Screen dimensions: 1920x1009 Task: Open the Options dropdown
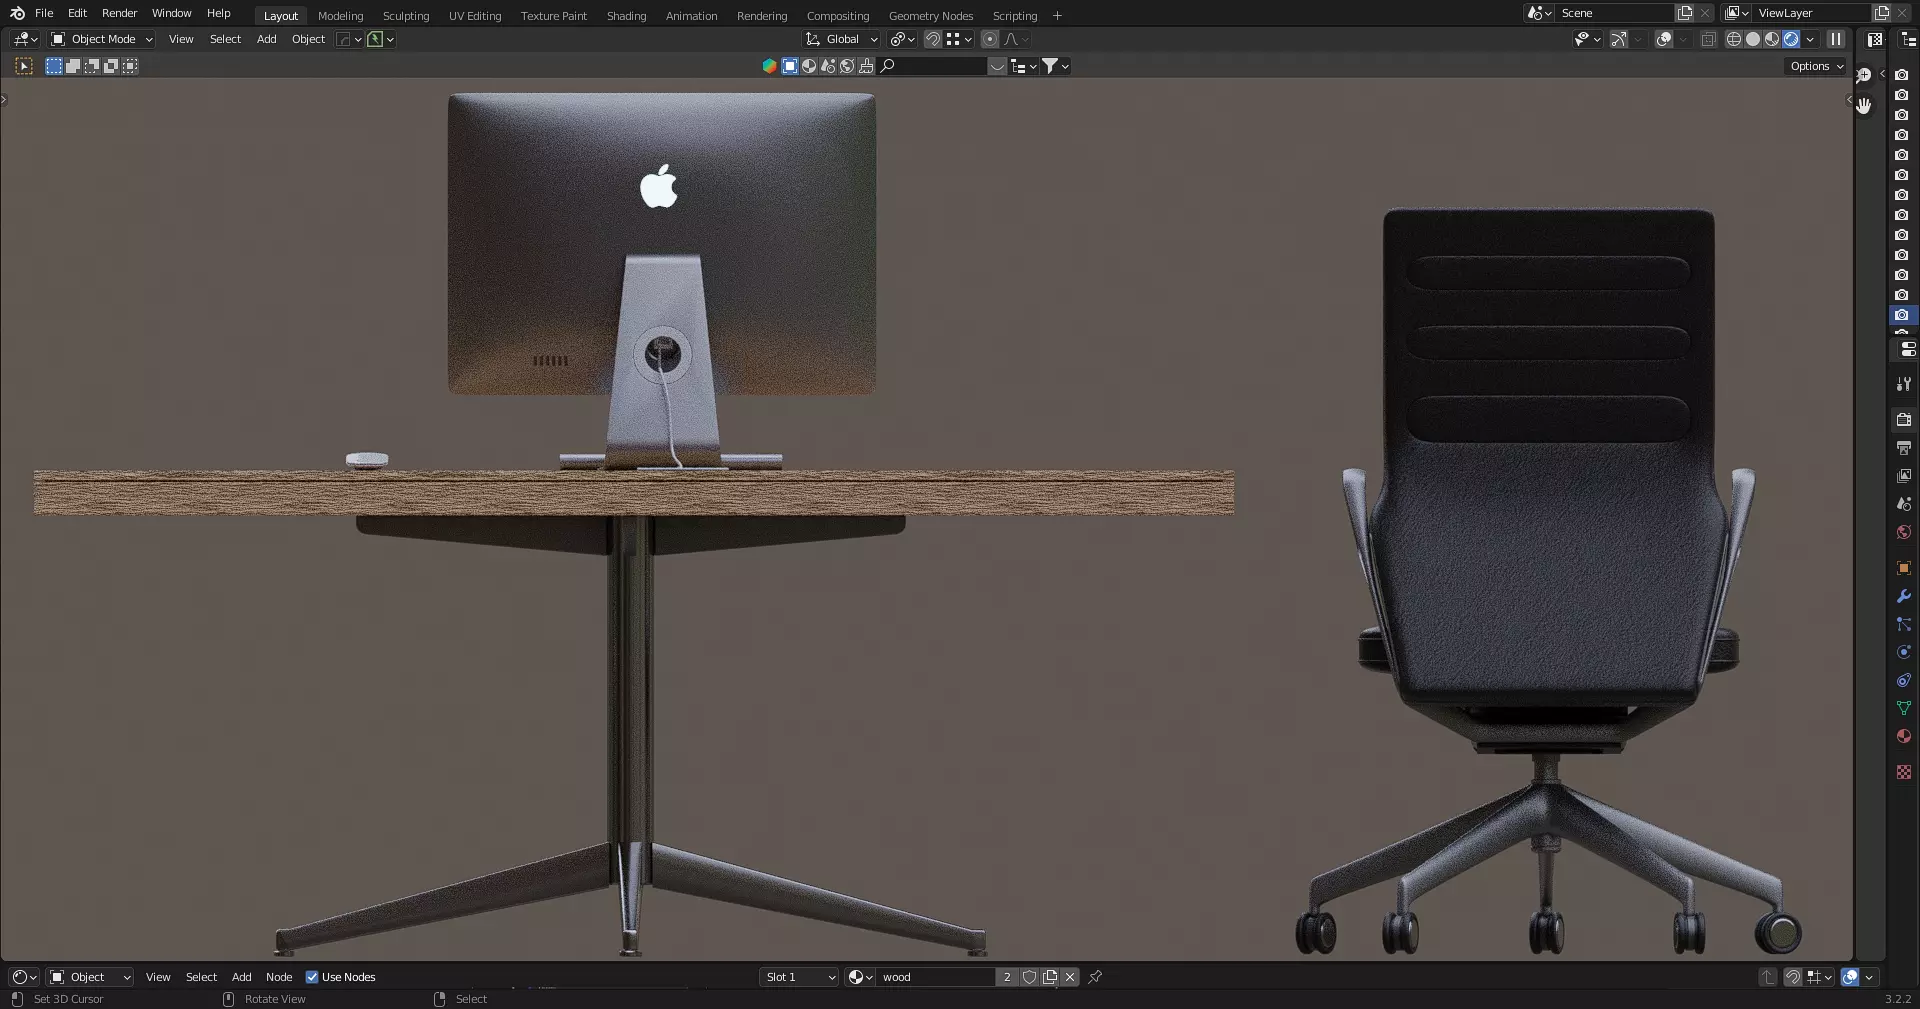click(x=1817, y=66)
